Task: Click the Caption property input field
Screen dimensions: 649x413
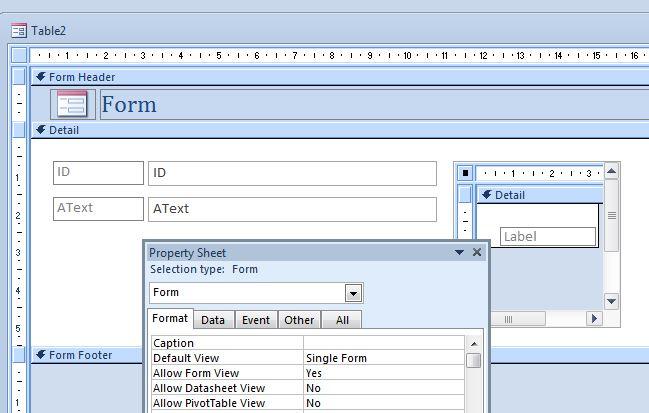Action: click(384, 343)
